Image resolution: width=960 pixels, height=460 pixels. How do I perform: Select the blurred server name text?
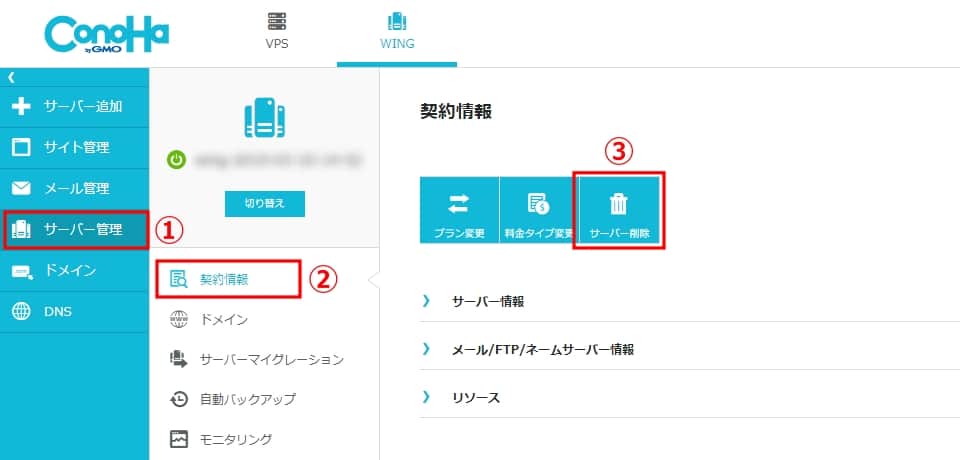[x=278, y=161]
